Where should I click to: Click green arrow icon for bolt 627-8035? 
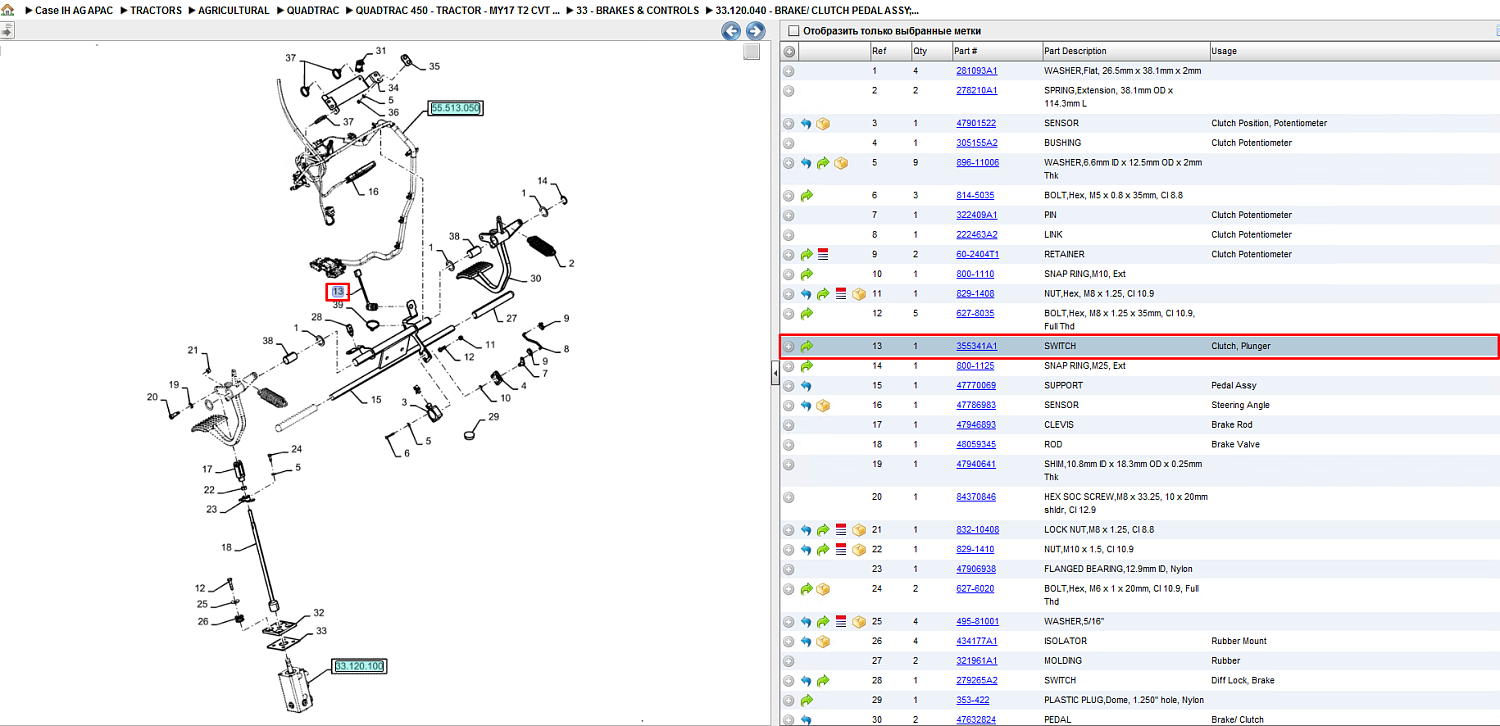pyautogui.click(x=806, y=314)
